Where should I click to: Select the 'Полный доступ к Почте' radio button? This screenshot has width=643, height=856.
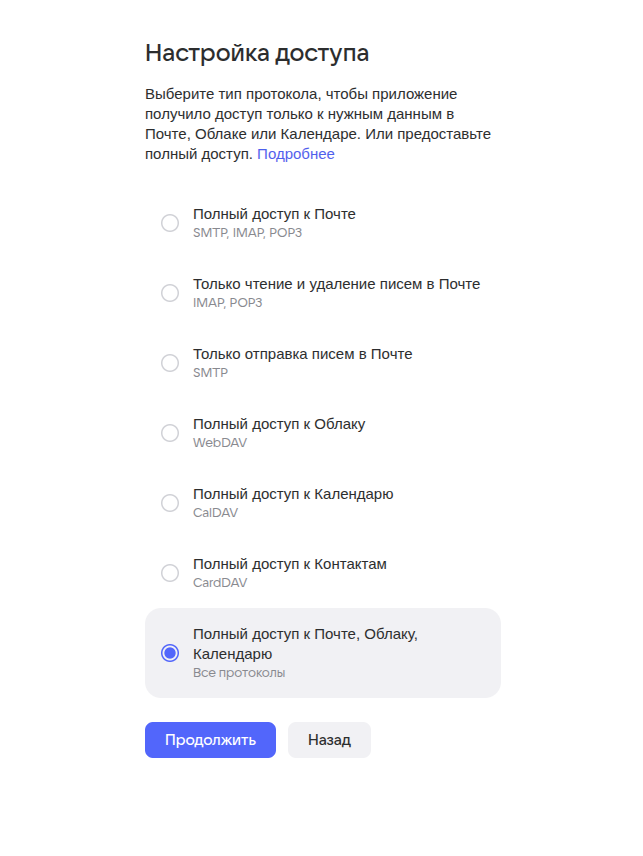tap(170, 223)
